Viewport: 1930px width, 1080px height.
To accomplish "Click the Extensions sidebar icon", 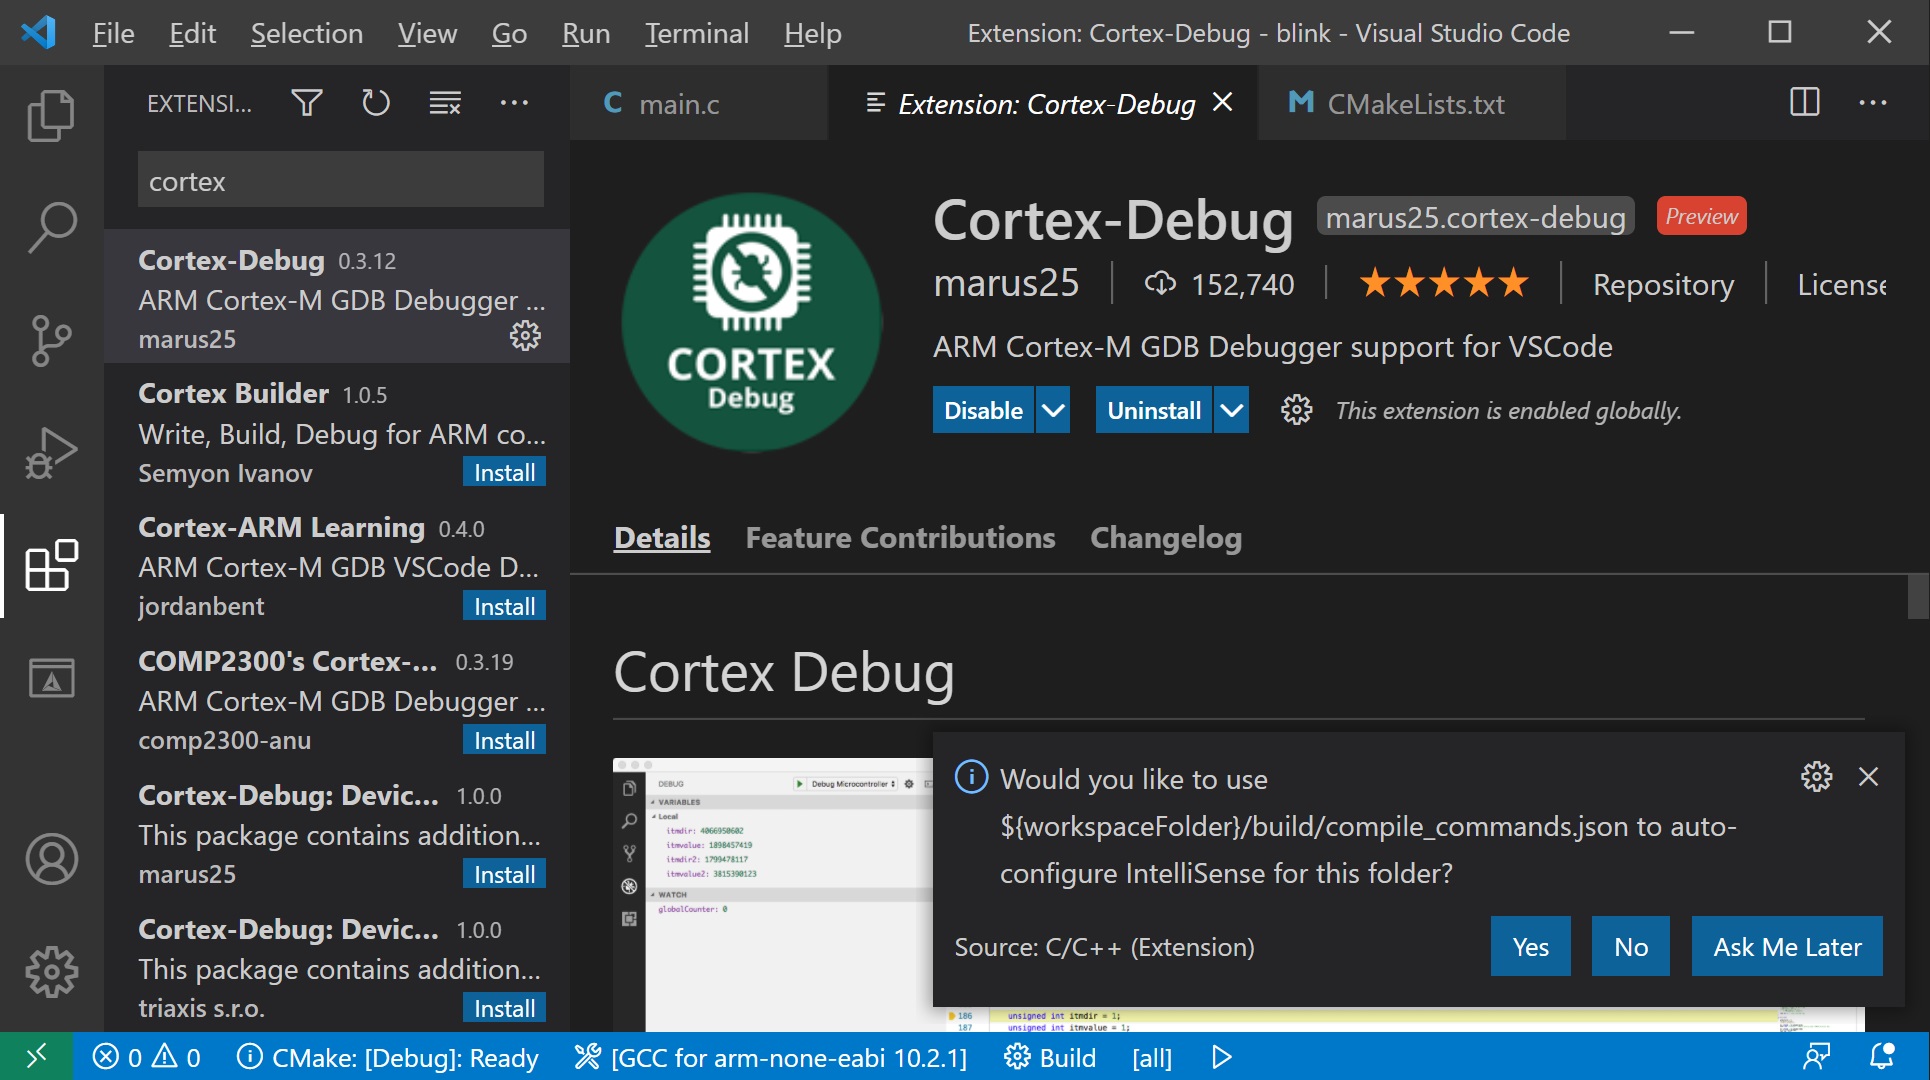I will point(48,566).
